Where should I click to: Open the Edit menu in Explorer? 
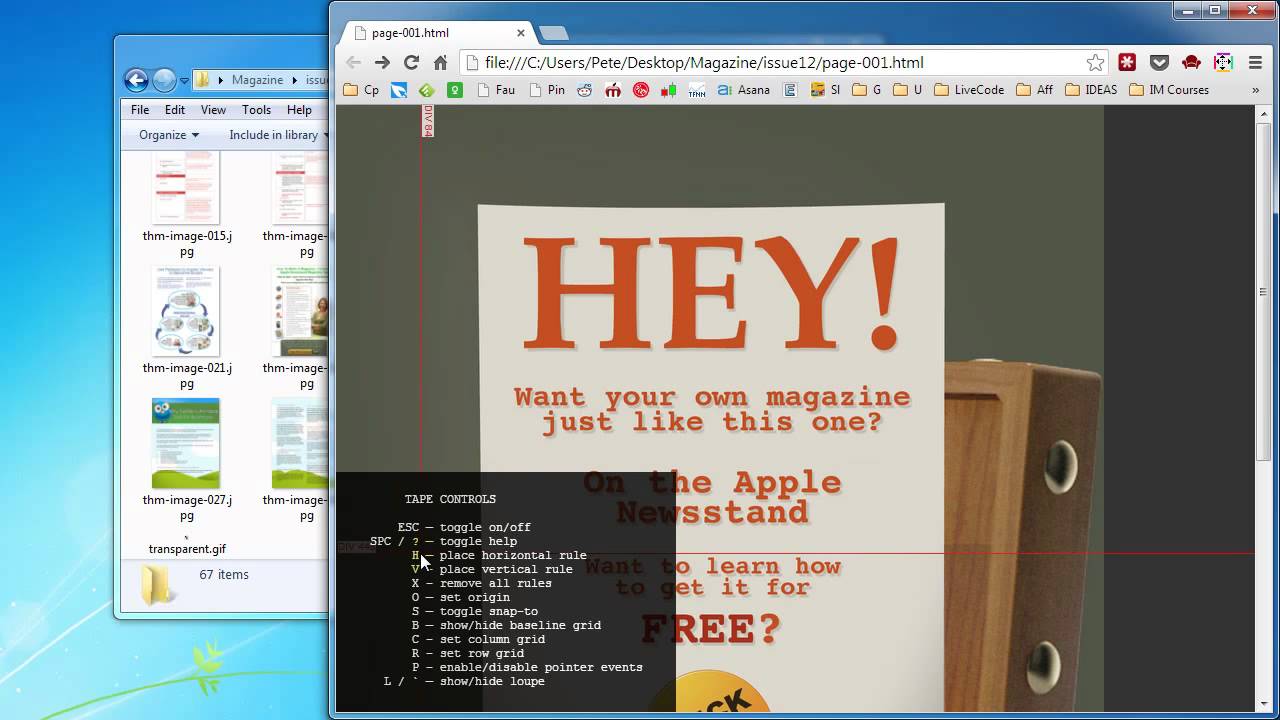pos(175,110)
